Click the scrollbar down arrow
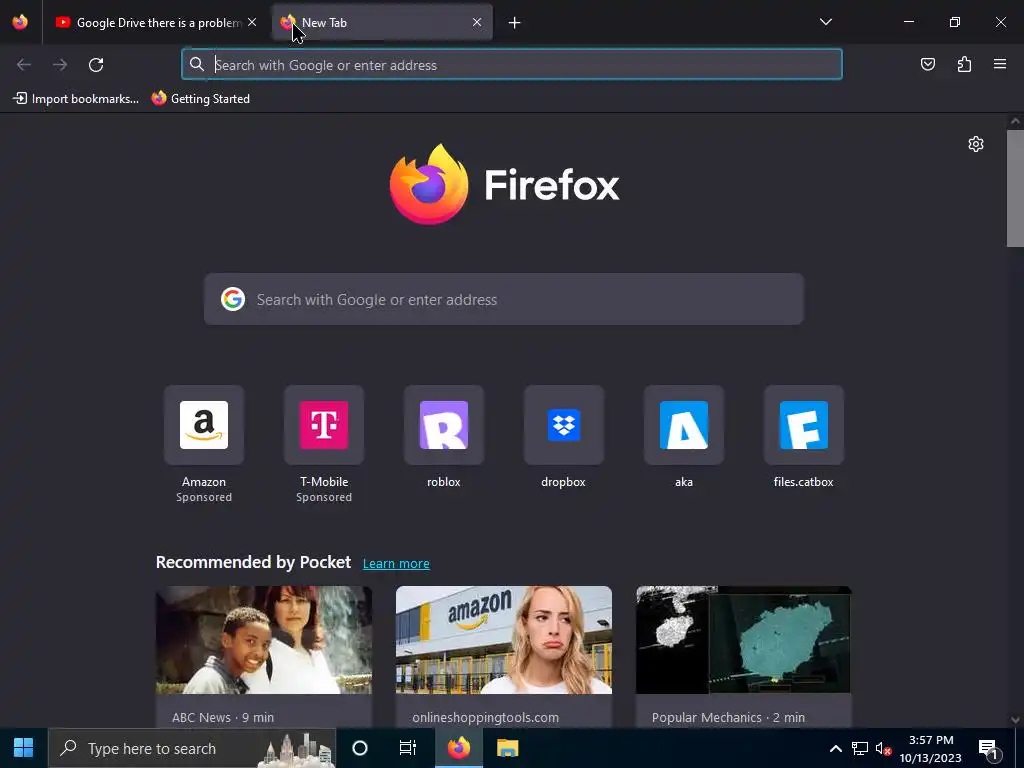Image resolution: width=1024 pixels, height=768 pixels. [1015, 720]
